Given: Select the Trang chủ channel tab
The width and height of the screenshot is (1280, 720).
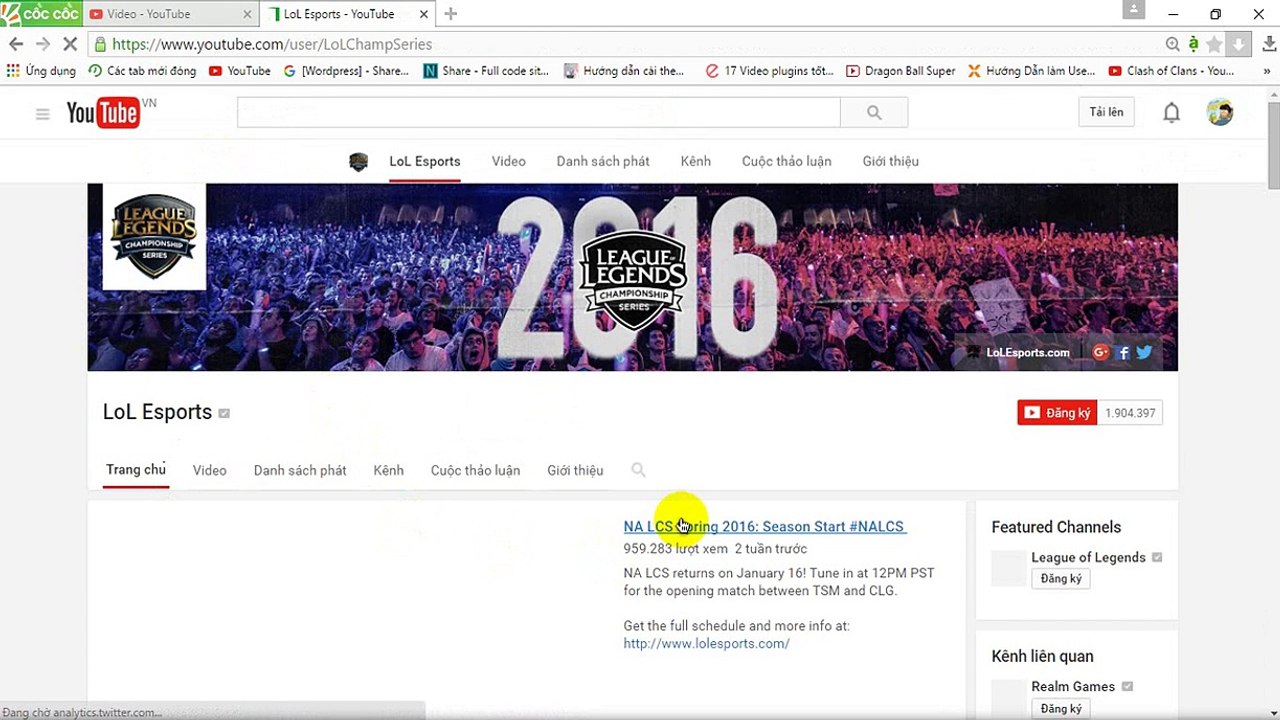Looking at the screenshot, I should (136, 470).
